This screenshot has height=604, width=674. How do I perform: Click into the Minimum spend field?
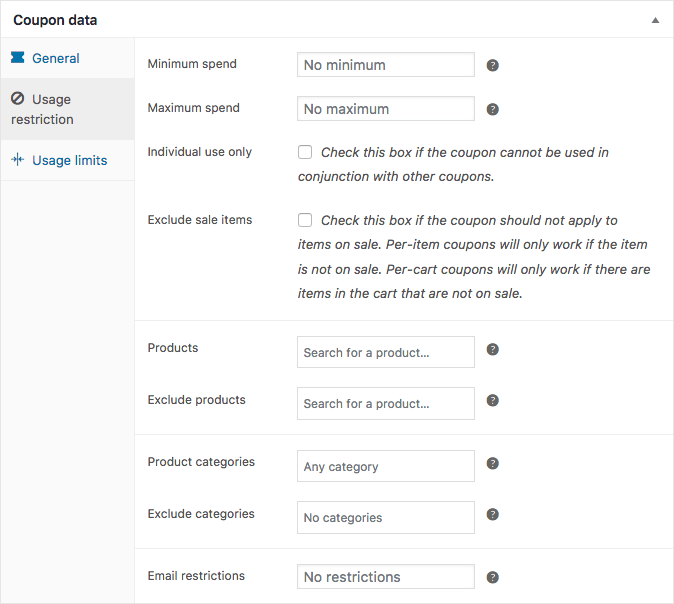[x=385, y=65]
